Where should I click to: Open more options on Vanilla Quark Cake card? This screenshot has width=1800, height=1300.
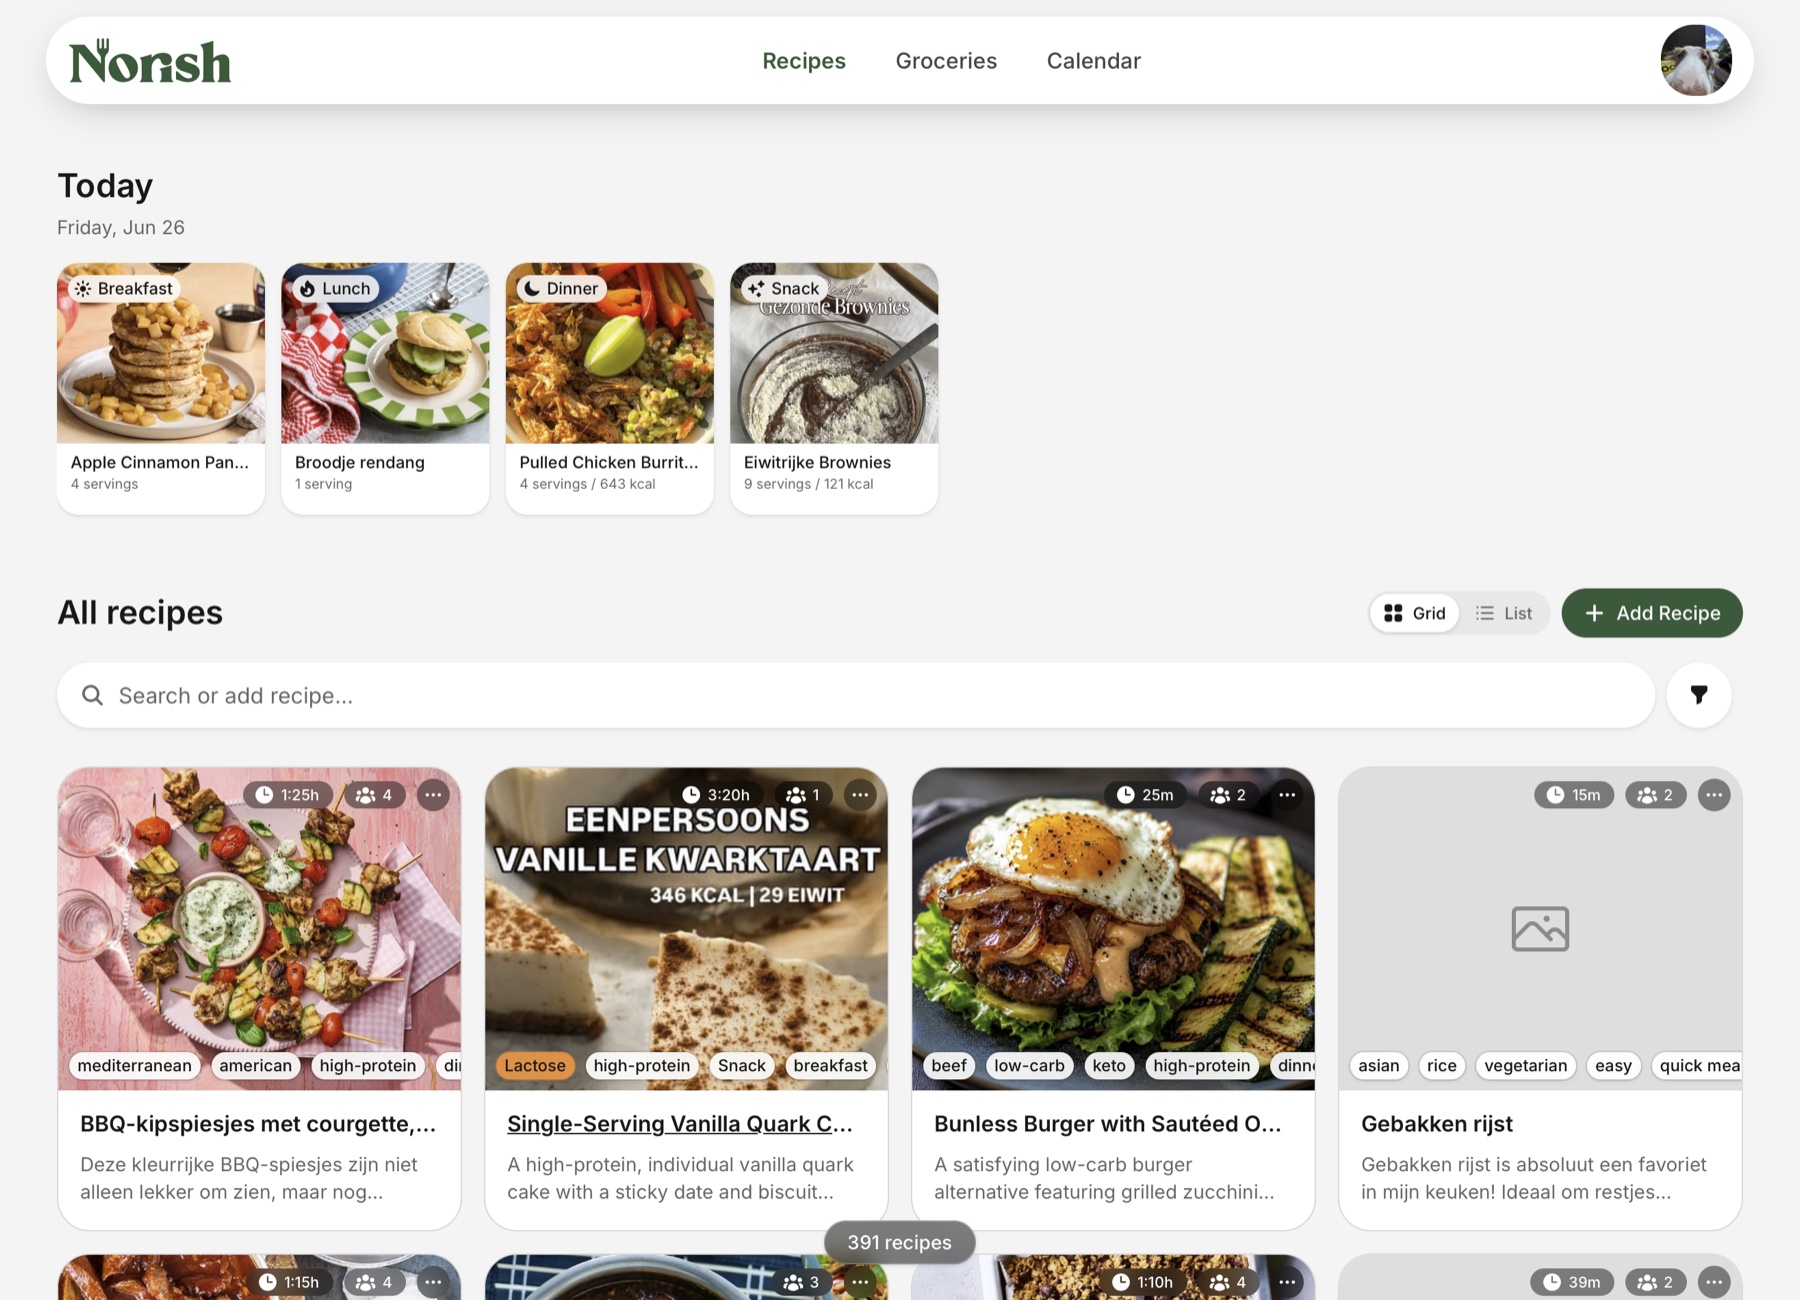coord(860,795)
